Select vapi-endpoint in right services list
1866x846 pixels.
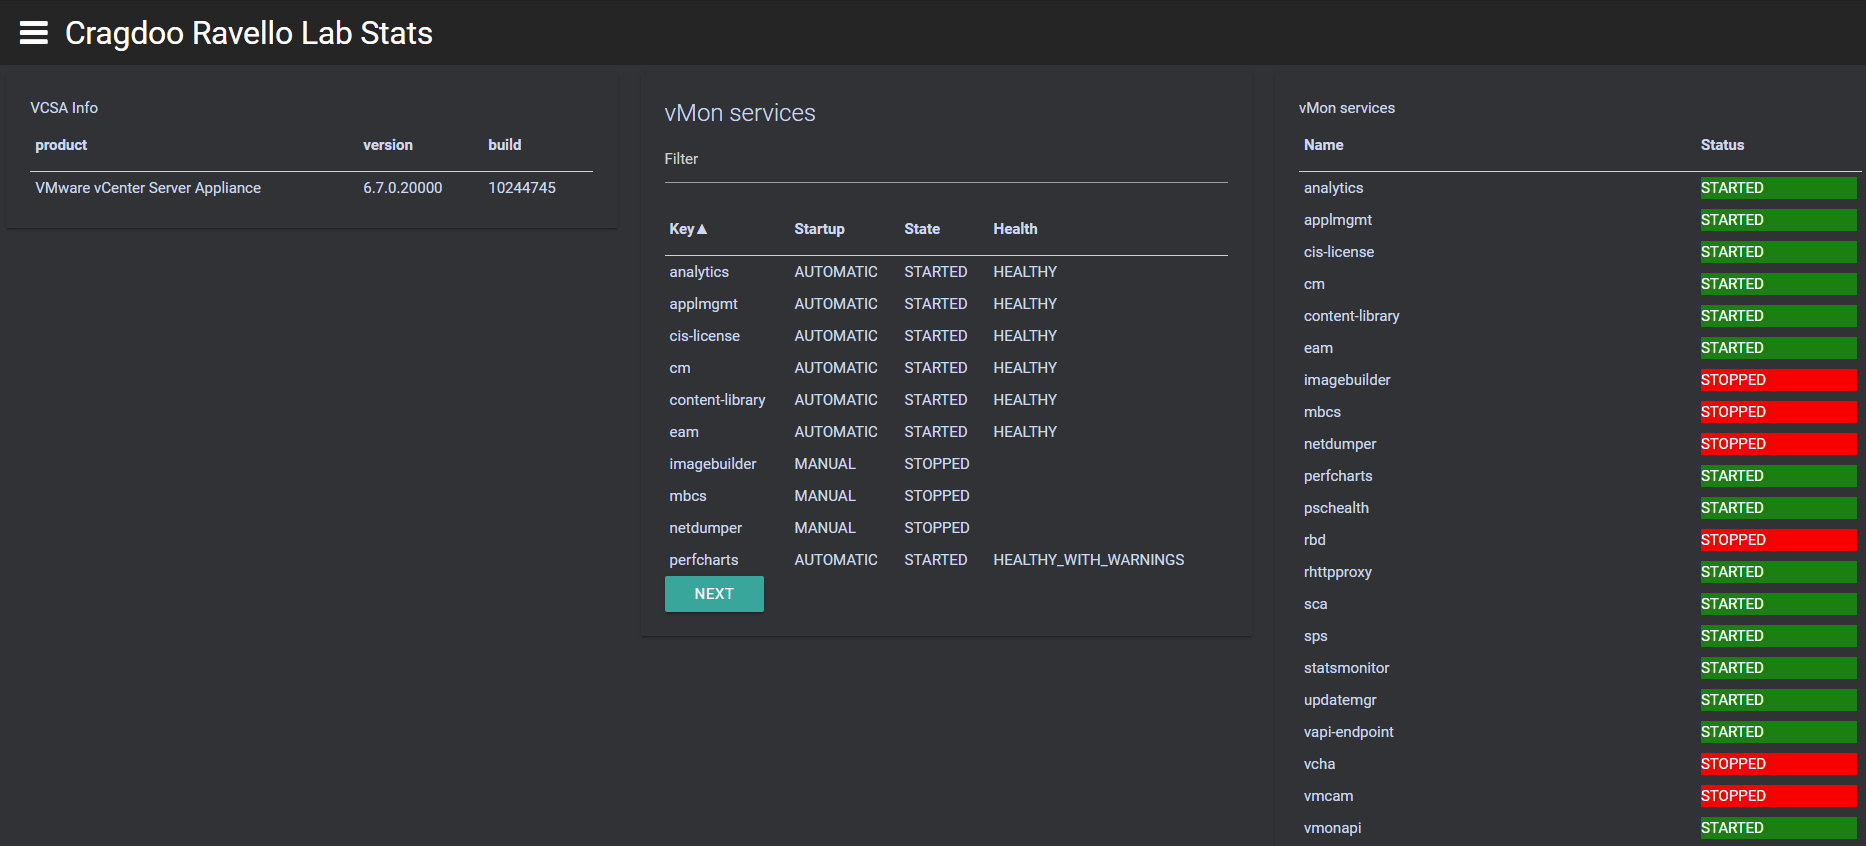(x=1349, y=732)
